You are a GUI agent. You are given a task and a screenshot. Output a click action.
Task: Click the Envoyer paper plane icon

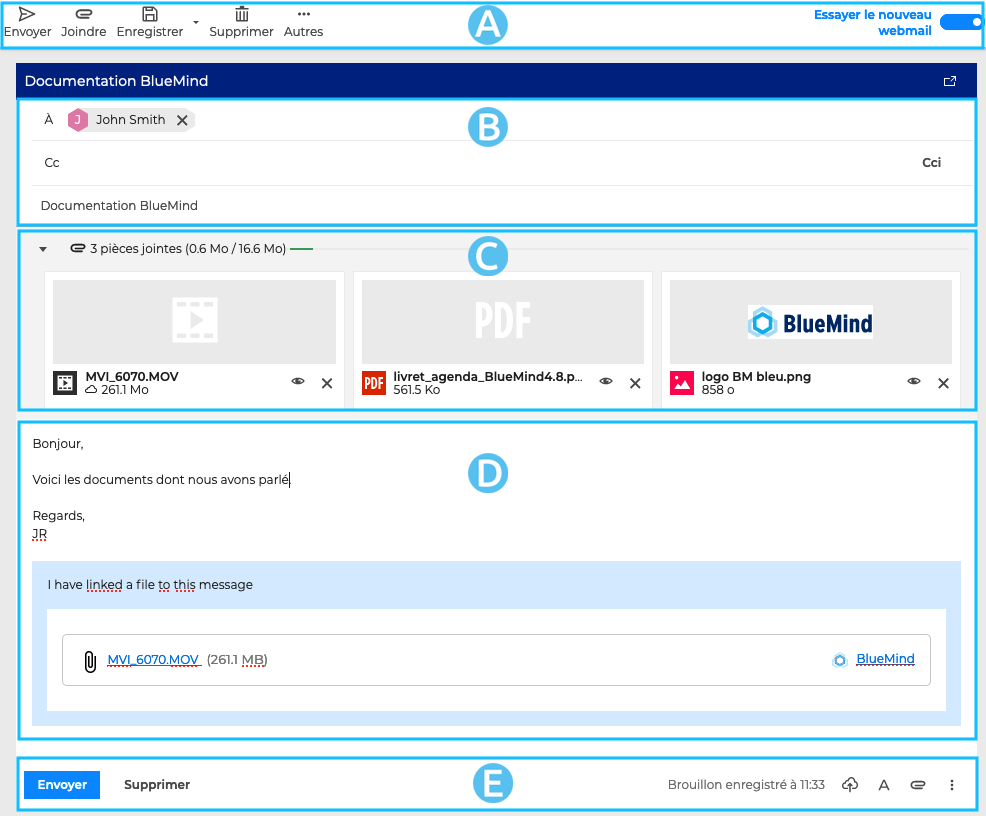pos(27,14)
